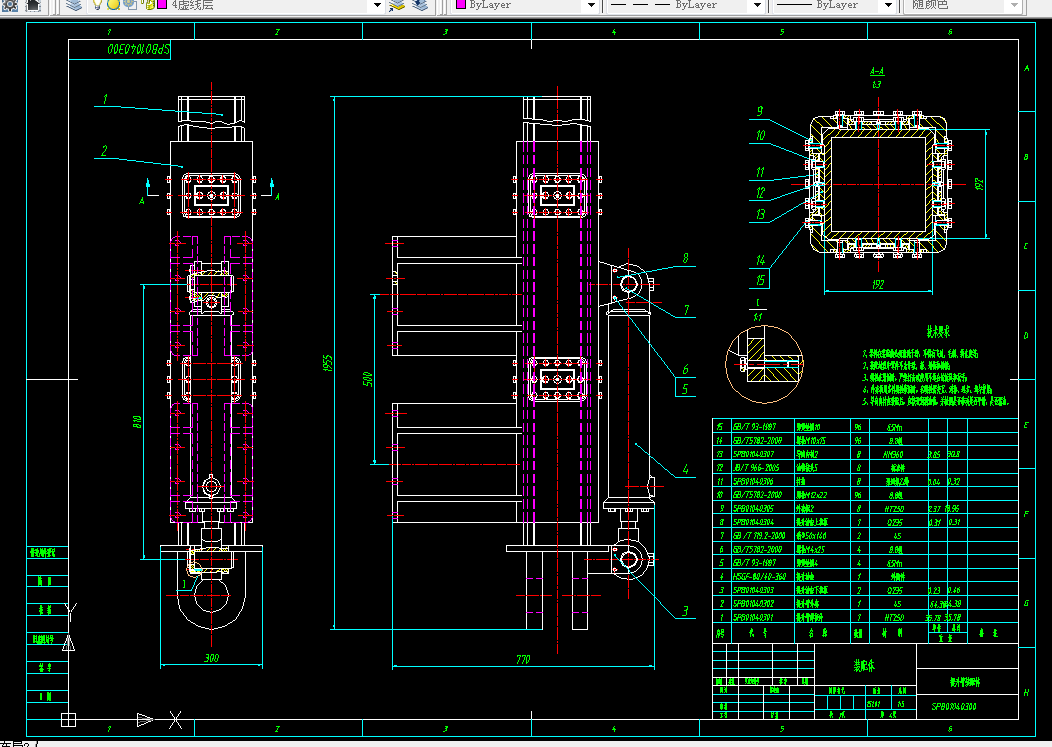
Task: Select JB/T 966-2005 table cell
Action: pyautogui.click(x=756, y=468)
